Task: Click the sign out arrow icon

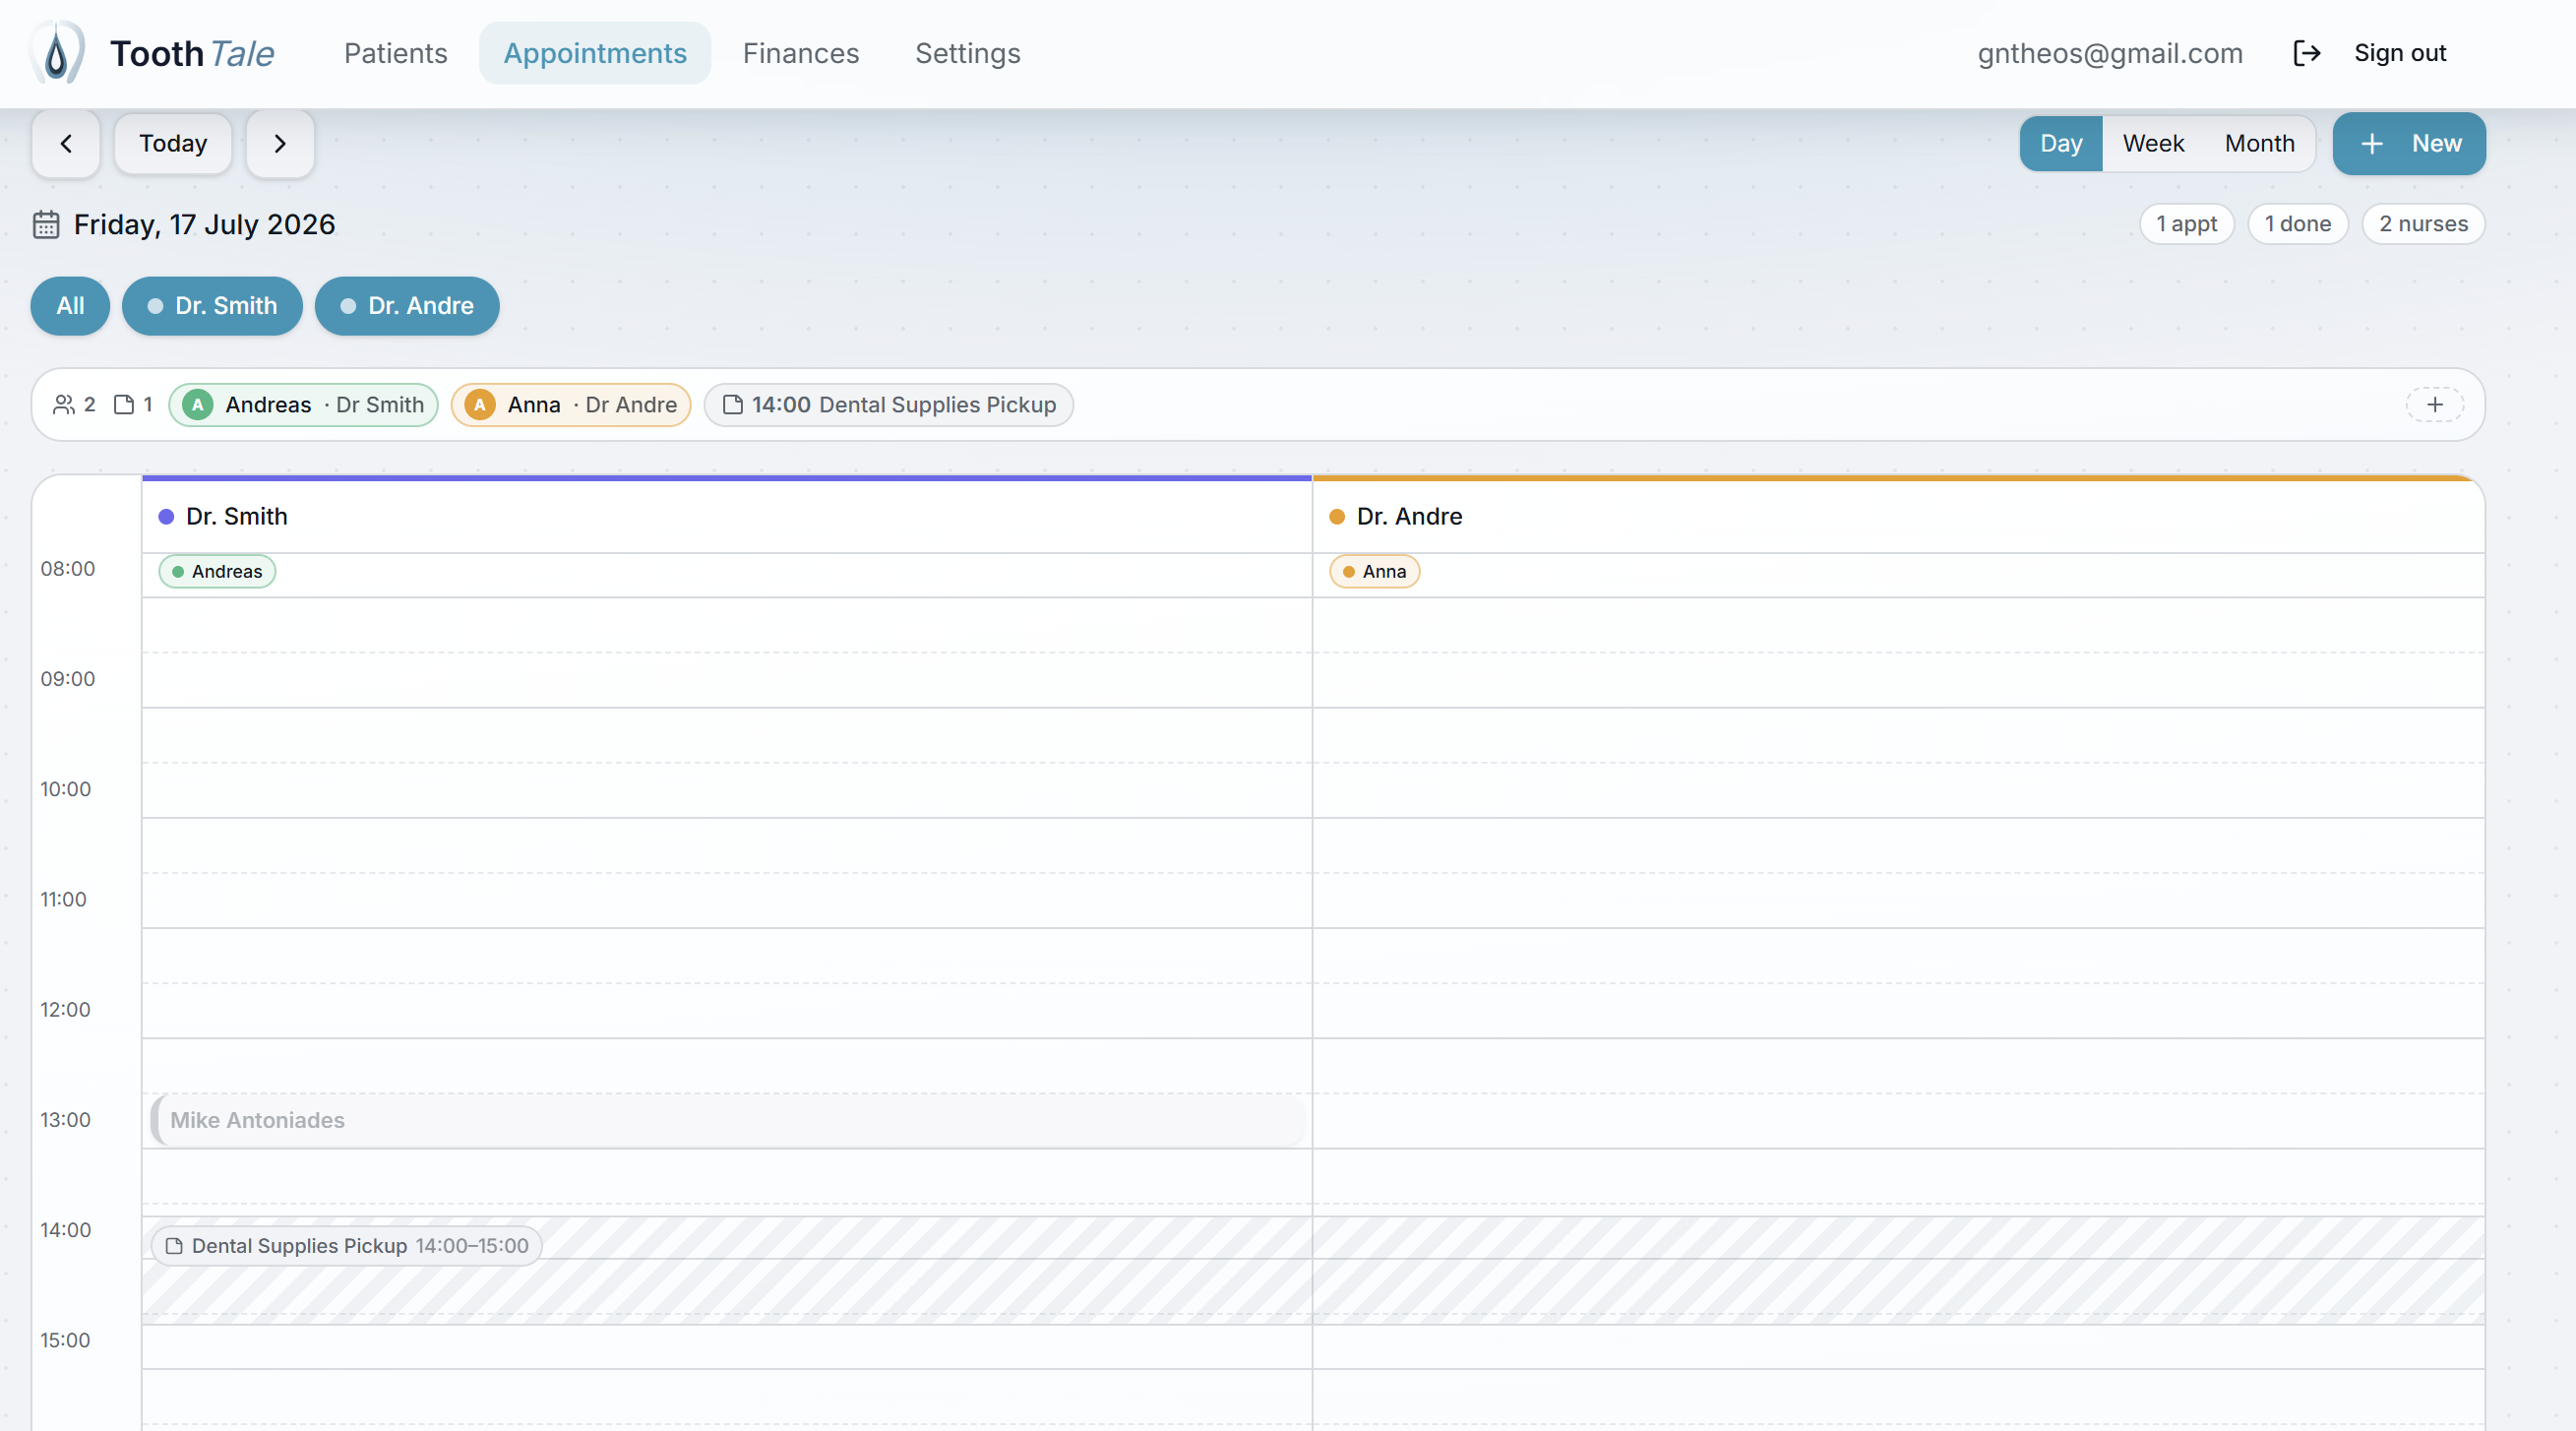Action: (x=2306, y=53)
